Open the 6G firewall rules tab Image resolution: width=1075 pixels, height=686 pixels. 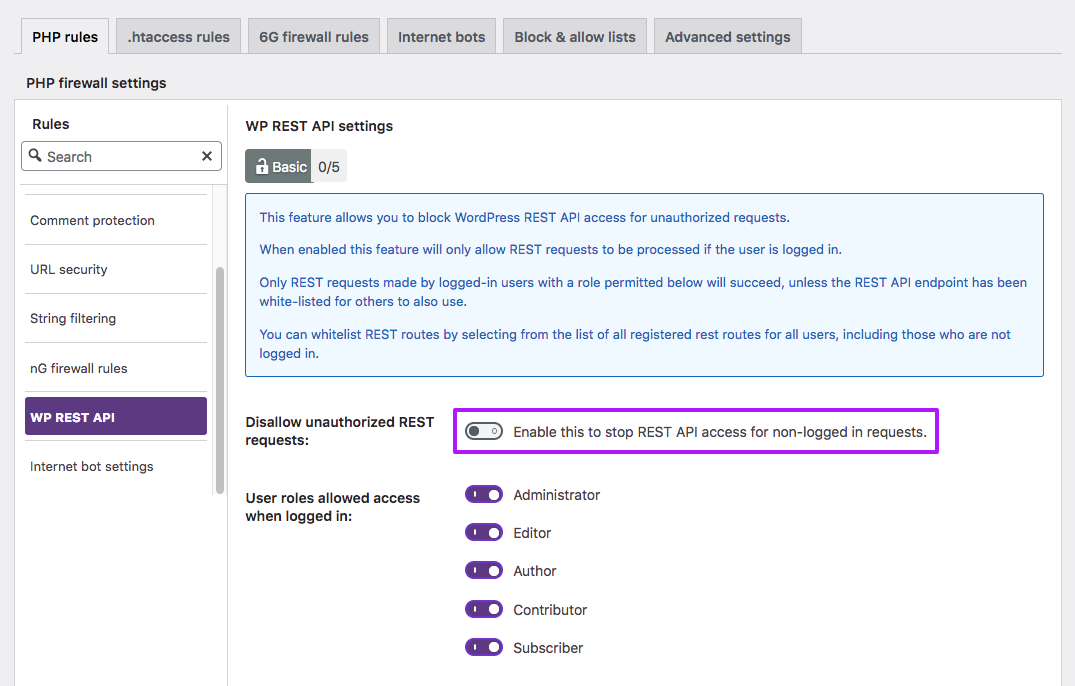[313, 37]
